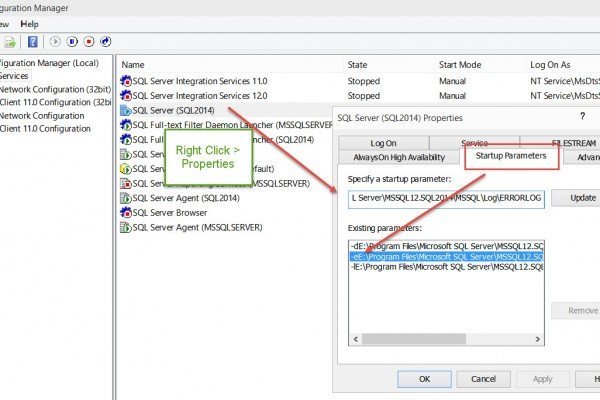Select the Startup Parameters tab
Screen dimensions: 600x400
[x=511, y=156]
